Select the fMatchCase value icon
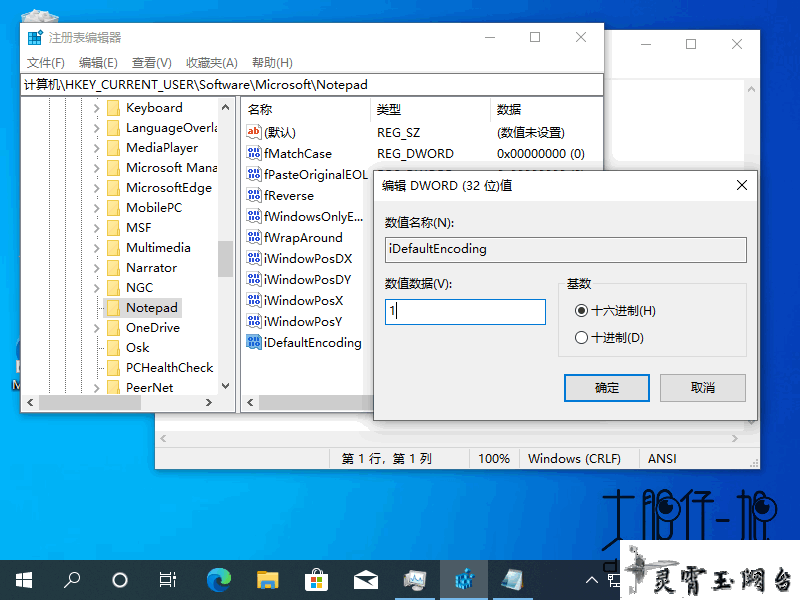Screen dimensions: 800x600 pyautogui.click(x=254, y=154)
